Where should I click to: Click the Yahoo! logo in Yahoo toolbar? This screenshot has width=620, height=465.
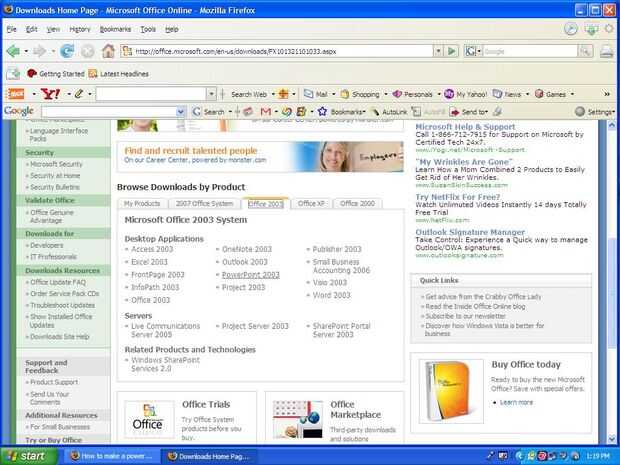point(51,94)
